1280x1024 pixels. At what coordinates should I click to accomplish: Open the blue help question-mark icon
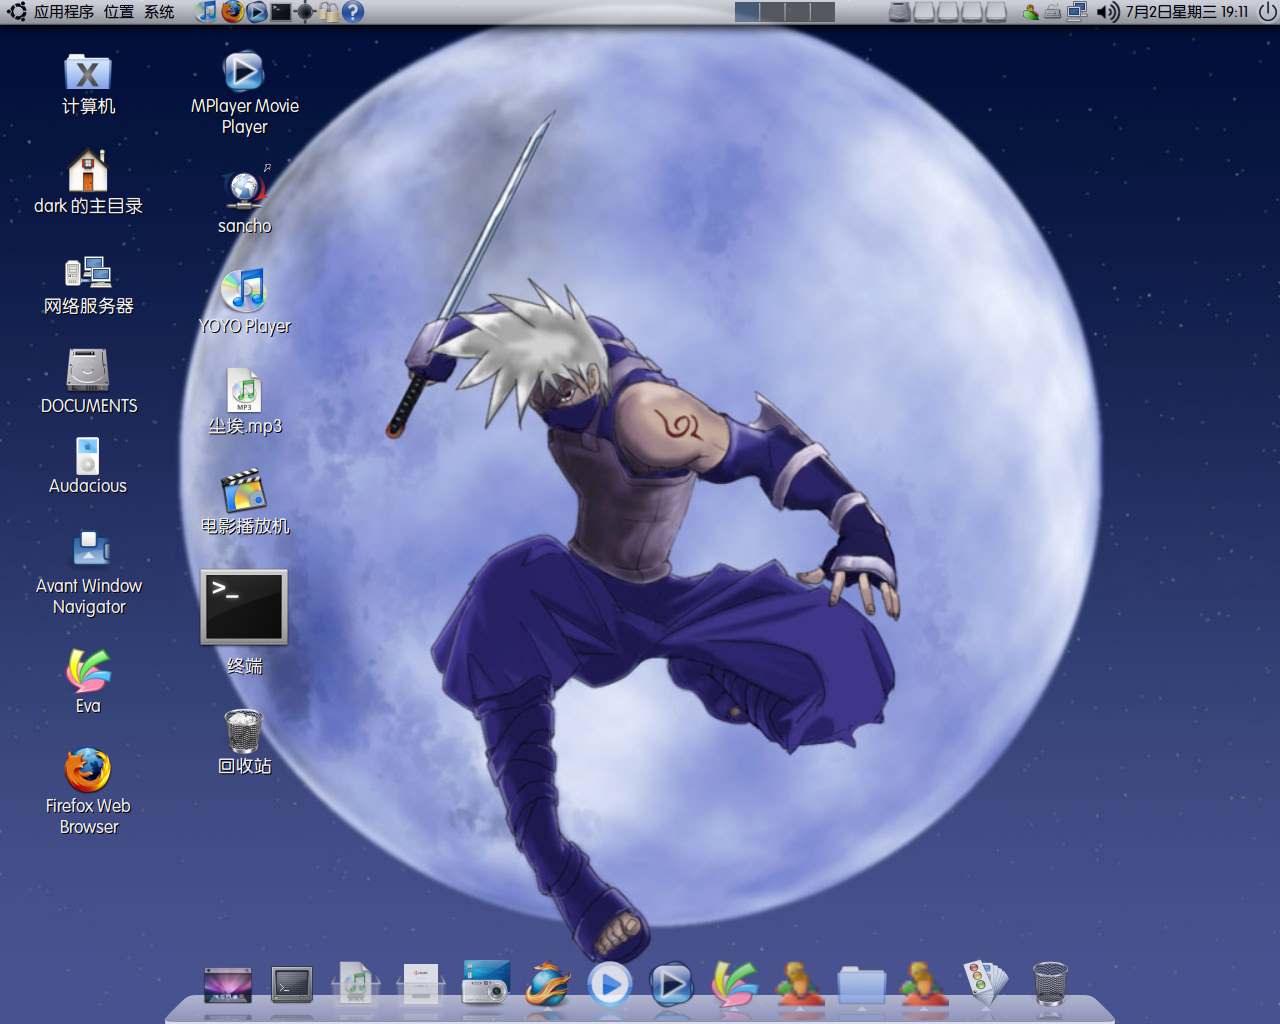(353, 12)
